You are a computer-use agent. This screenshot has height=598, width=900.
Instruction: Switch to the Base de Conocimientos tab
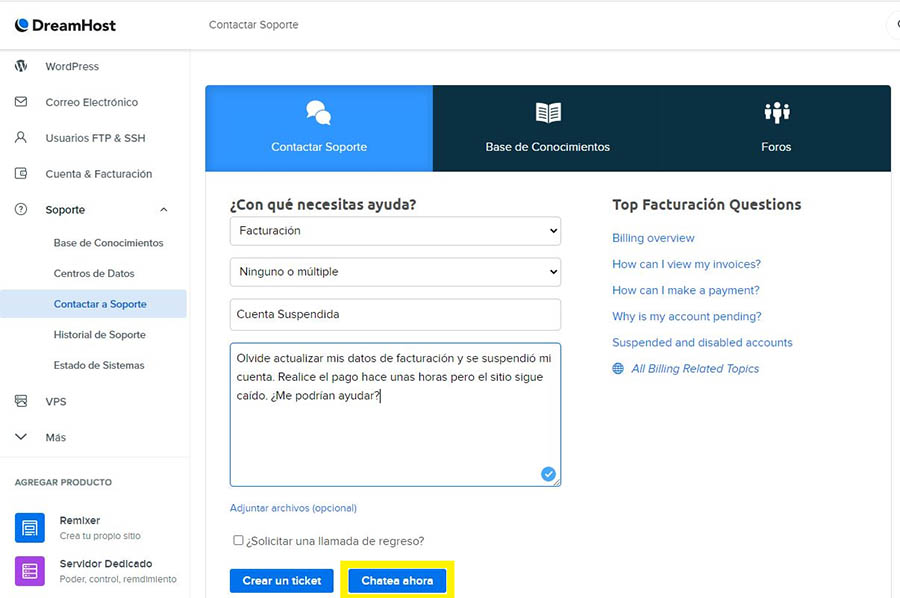(x=547, y=128)
